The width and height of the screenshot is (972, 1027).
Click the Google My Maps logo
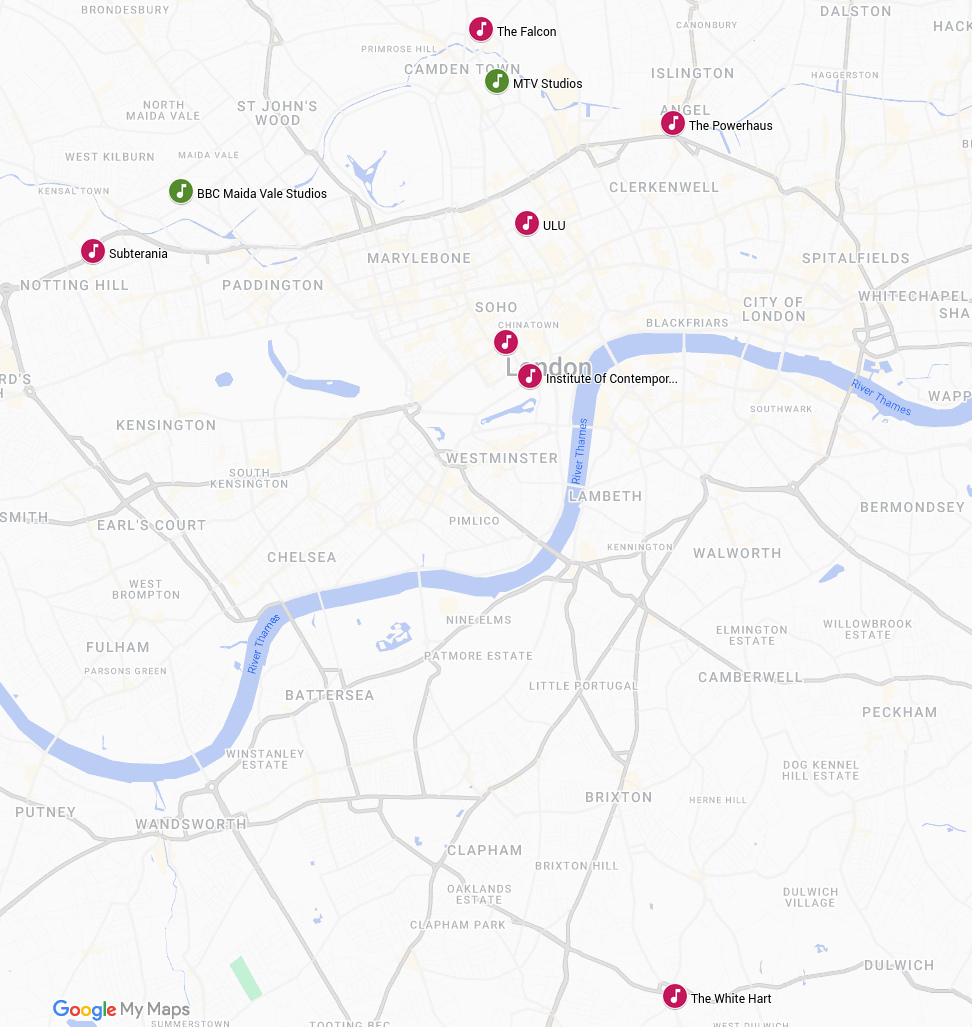(x=121, y=1009)
